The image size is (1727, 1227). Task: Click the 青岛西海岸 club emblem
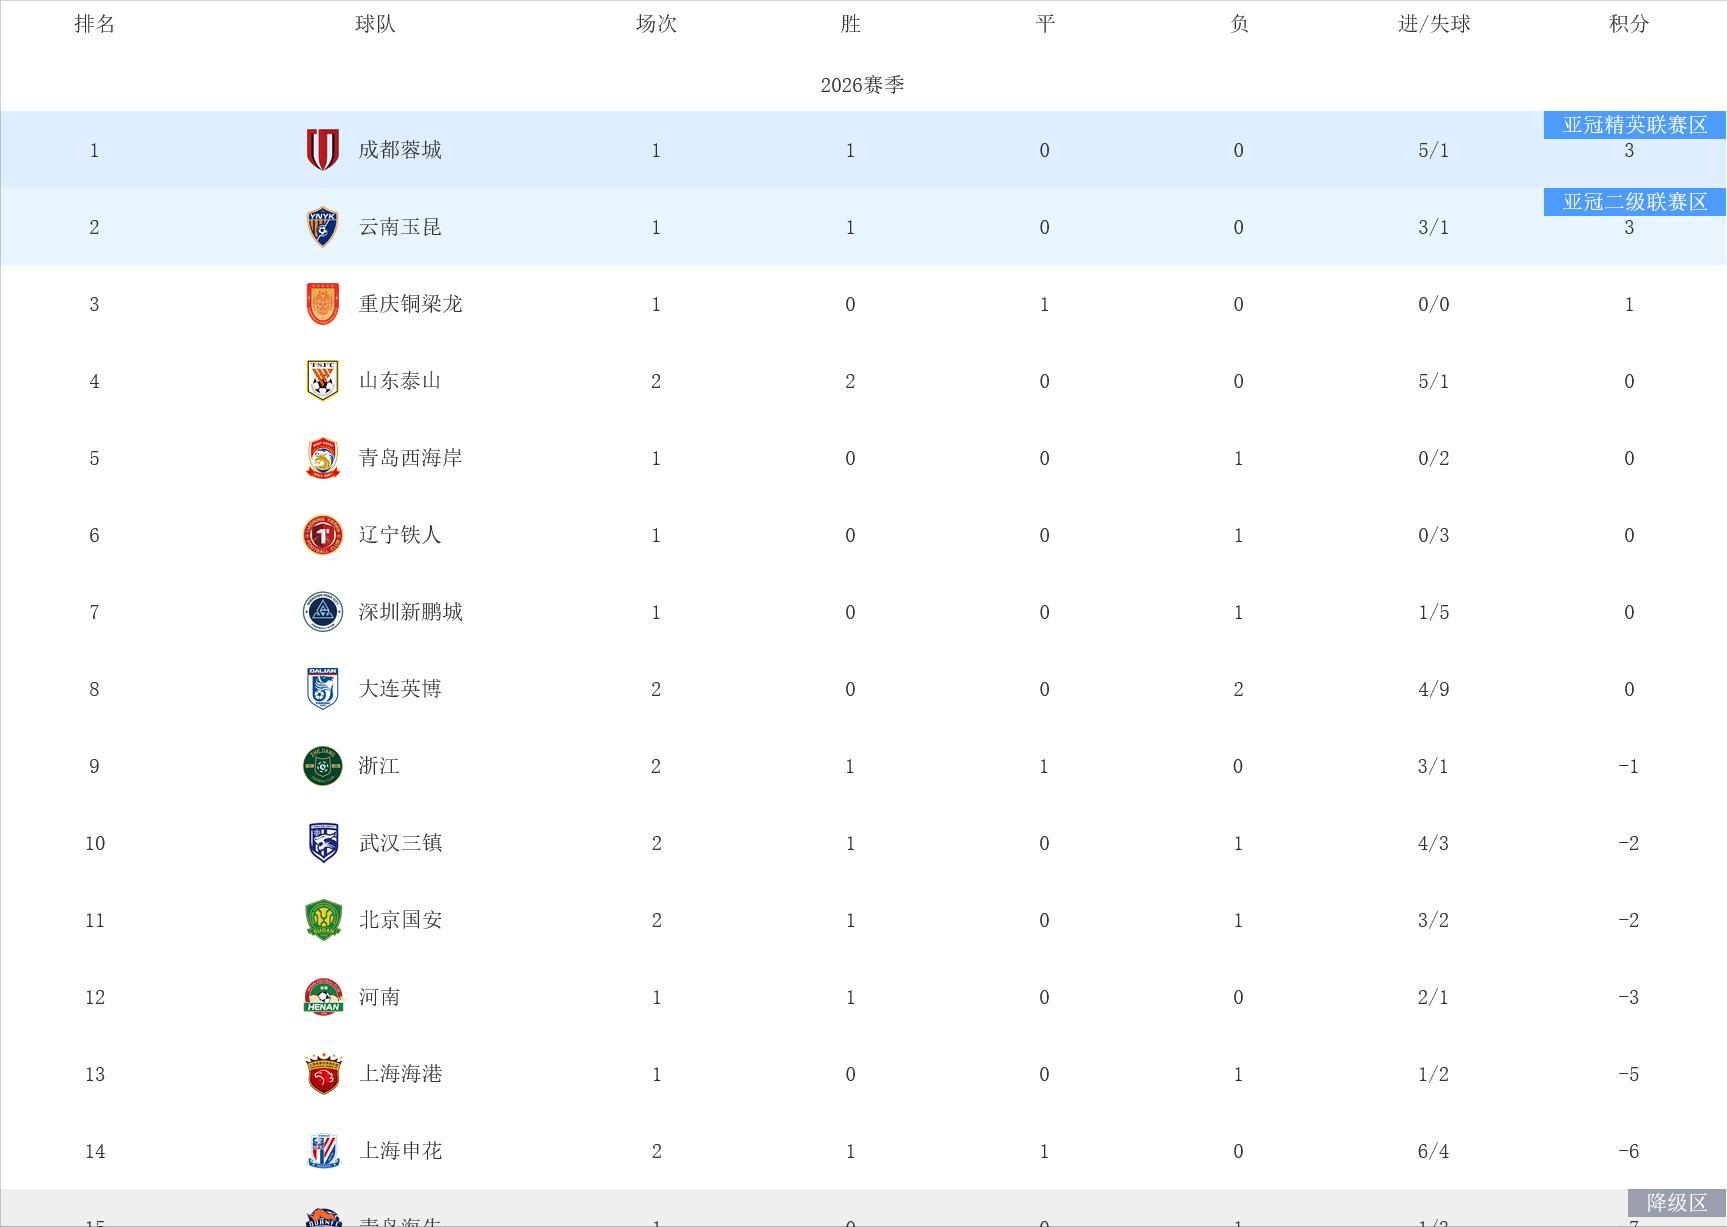tap(322, 458)
